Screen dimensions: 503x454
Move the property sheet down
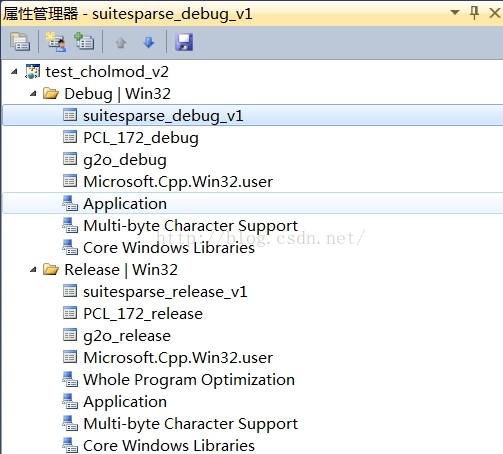click(149, 42)
